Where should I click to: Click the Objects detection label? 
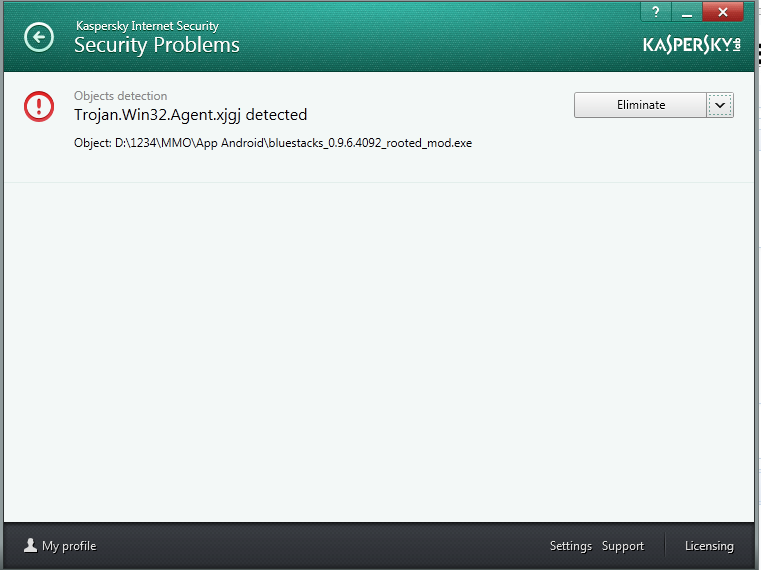click(x=121, y=96)
